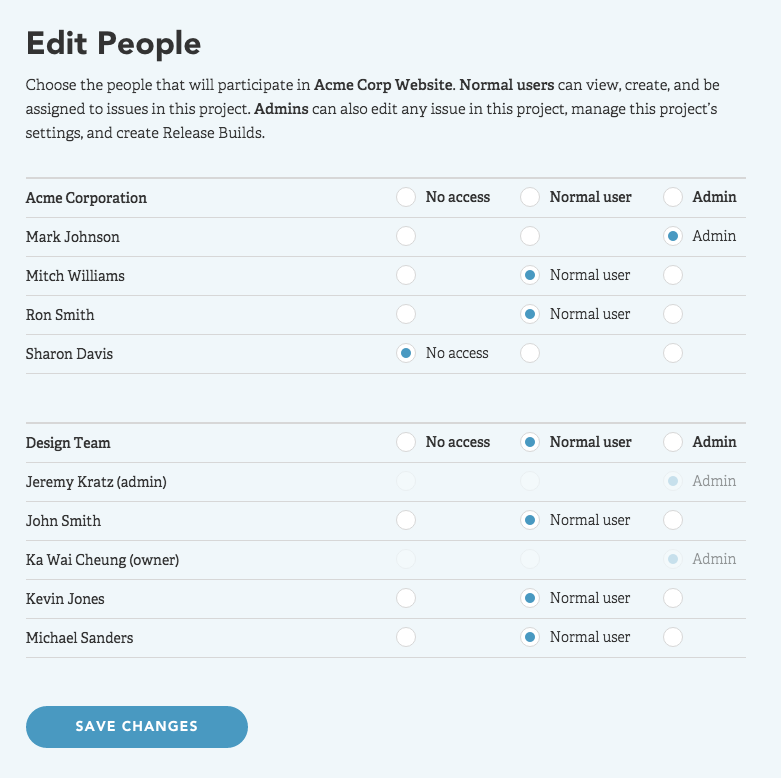The width and height of the screenshot is (781, 778).
Task: Click the Save Changes button
Action: click(137, 727)
